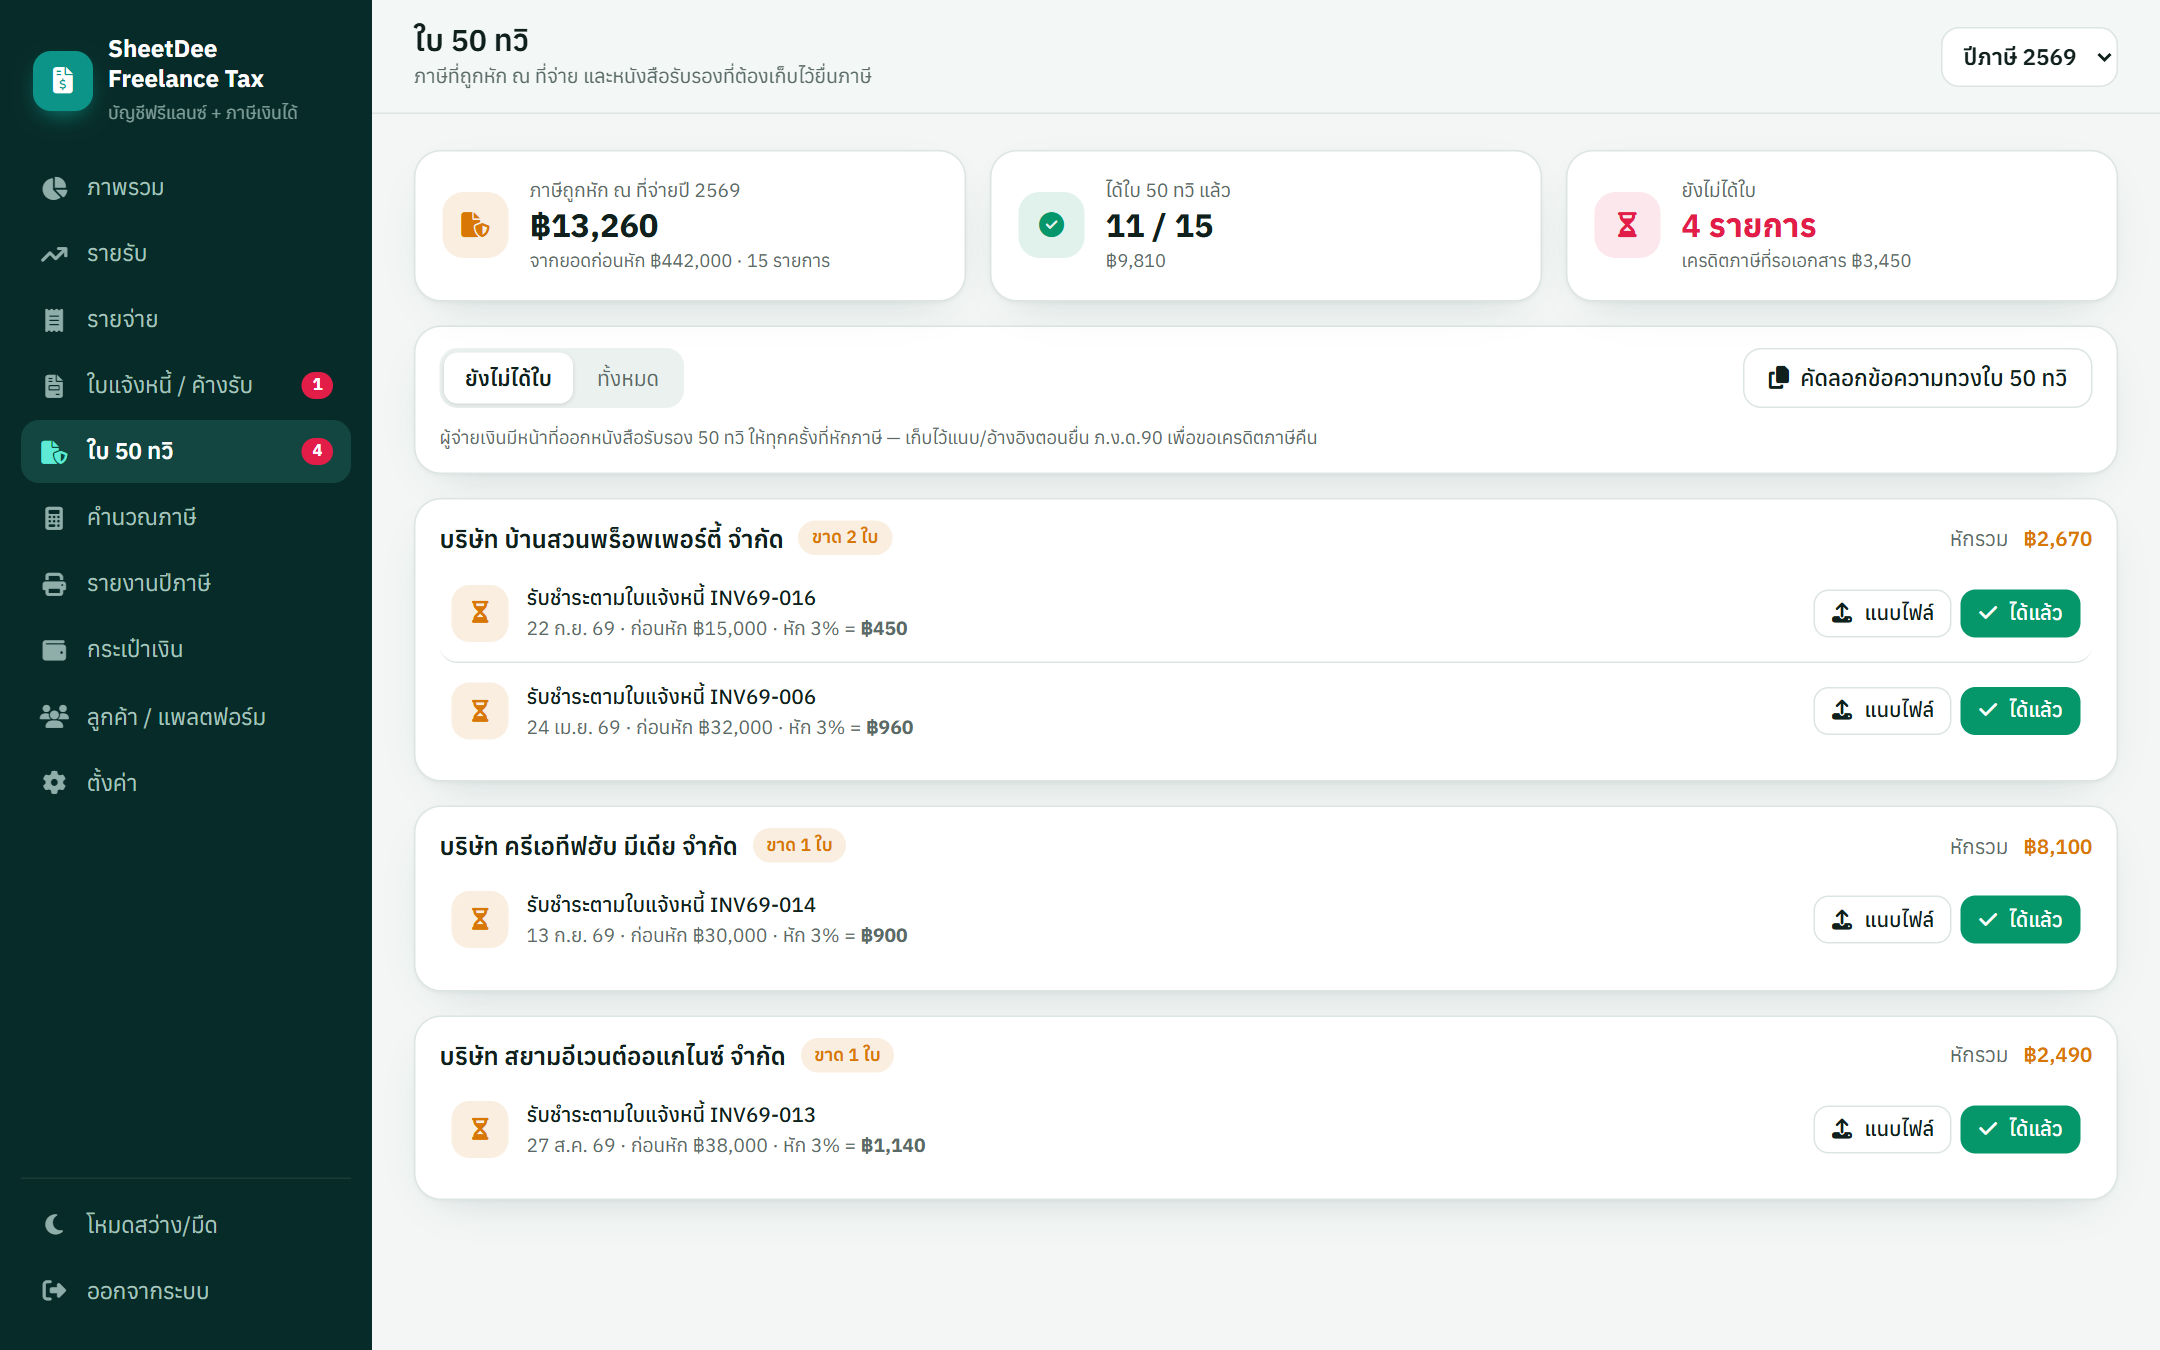Open ภาพรวม overview from sidebar

click(x=186, y=188)
